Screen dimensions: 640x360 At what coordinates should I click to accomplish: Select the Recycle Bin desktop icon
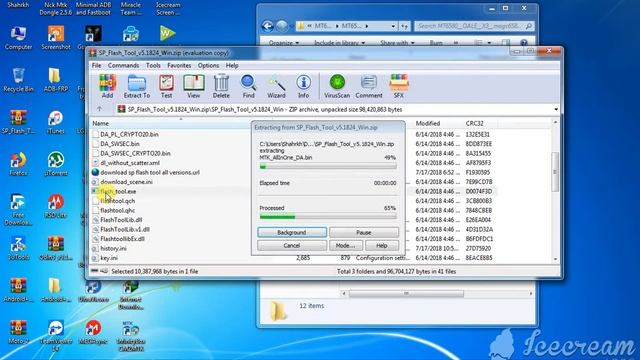click(18, 80)
